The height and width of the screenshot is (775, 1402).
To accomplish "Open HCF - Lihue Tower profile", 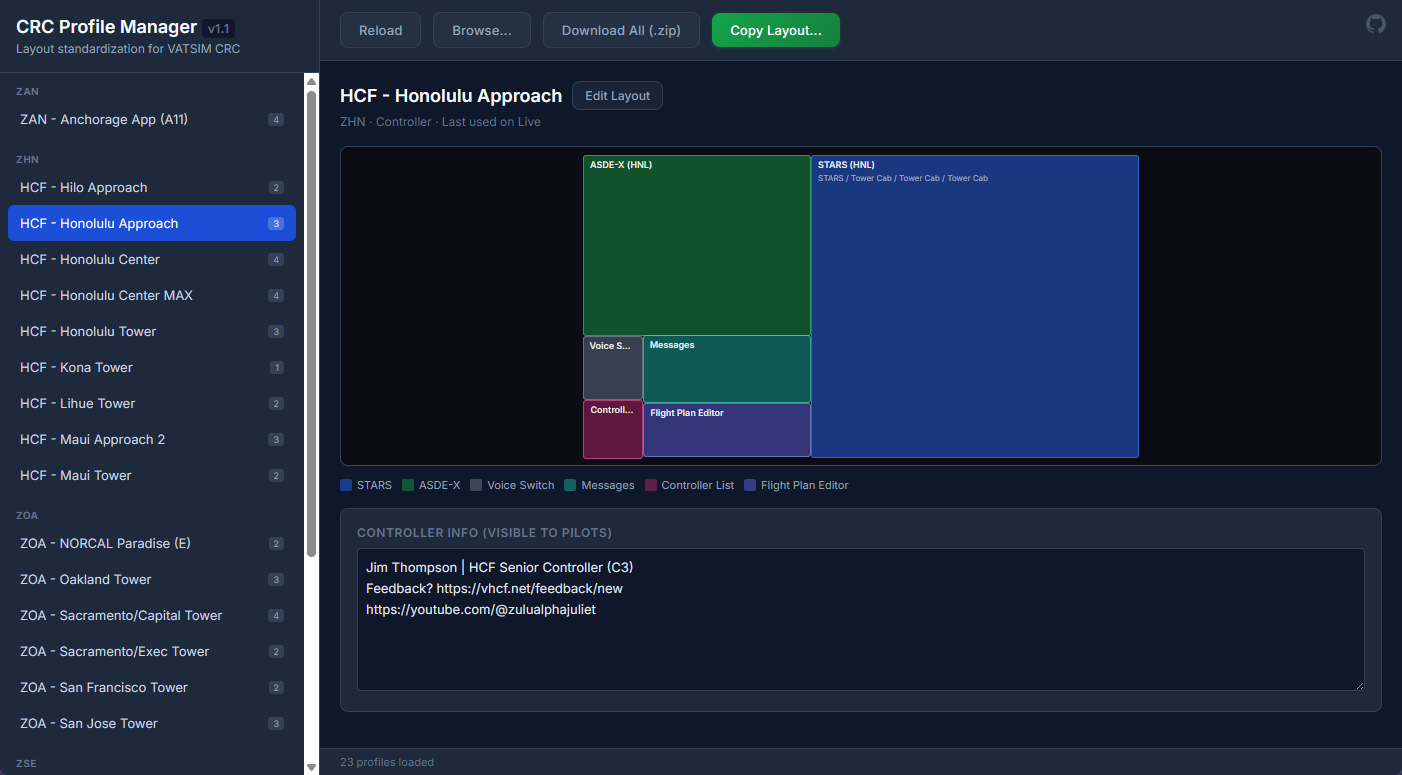I will [x=152, y=403].
